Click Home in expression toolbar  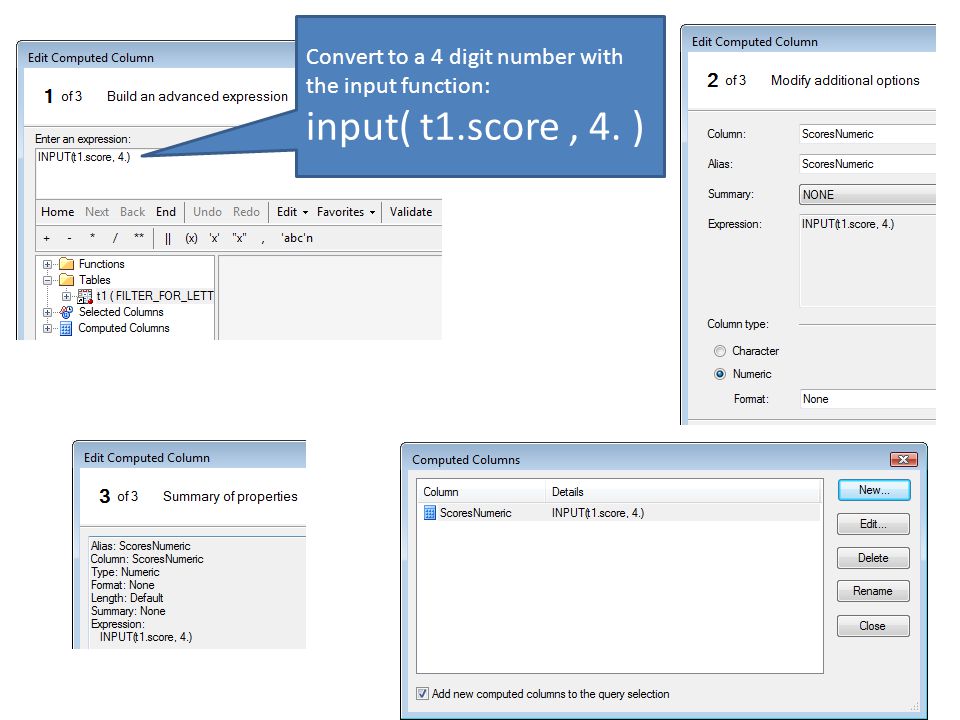(58, 212)
